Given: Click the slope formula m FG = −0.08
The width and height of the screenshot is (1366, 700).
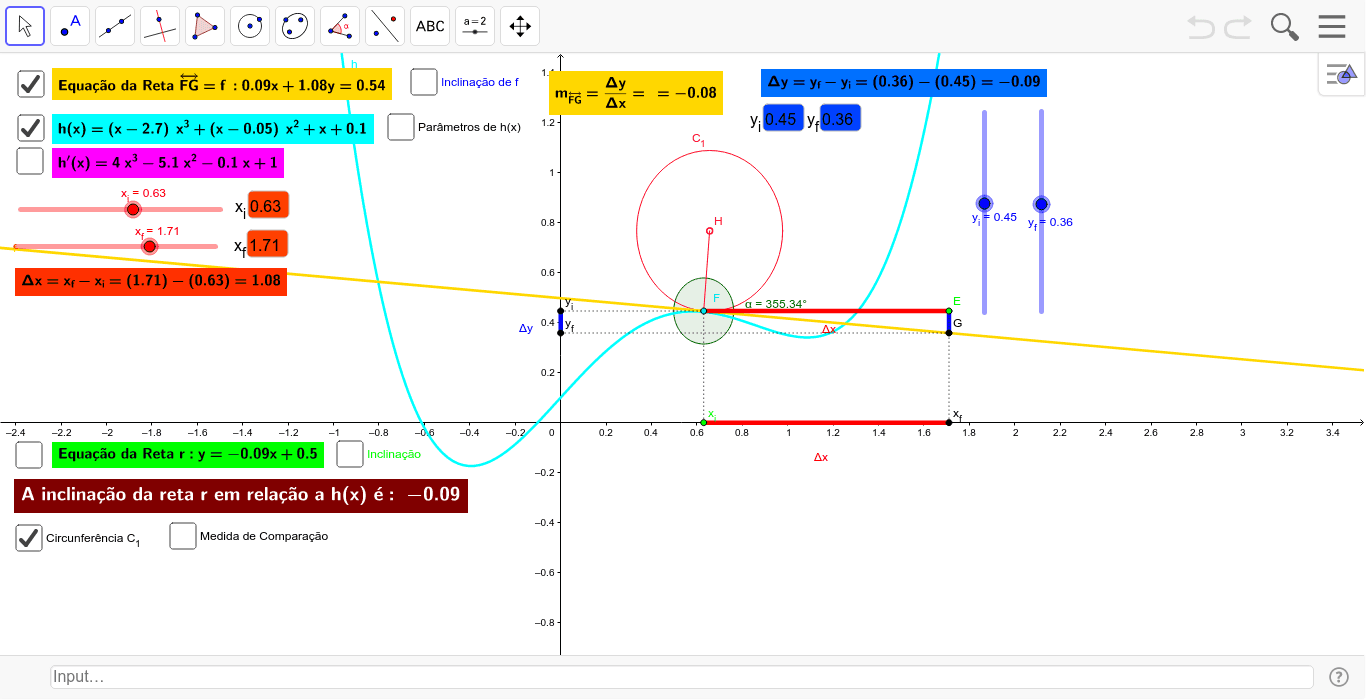Looking at the screenshot, I should click(635, 93).
